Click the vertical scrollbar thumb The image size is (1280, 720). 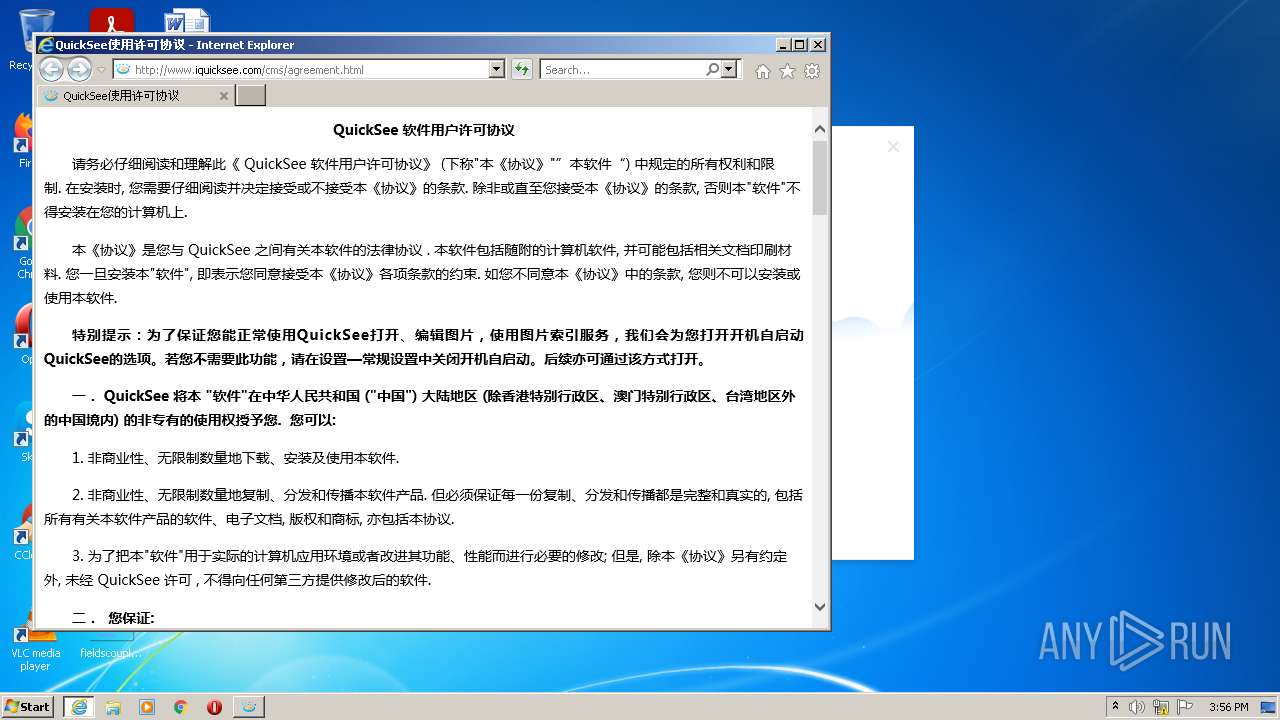(x=820, y=178)
